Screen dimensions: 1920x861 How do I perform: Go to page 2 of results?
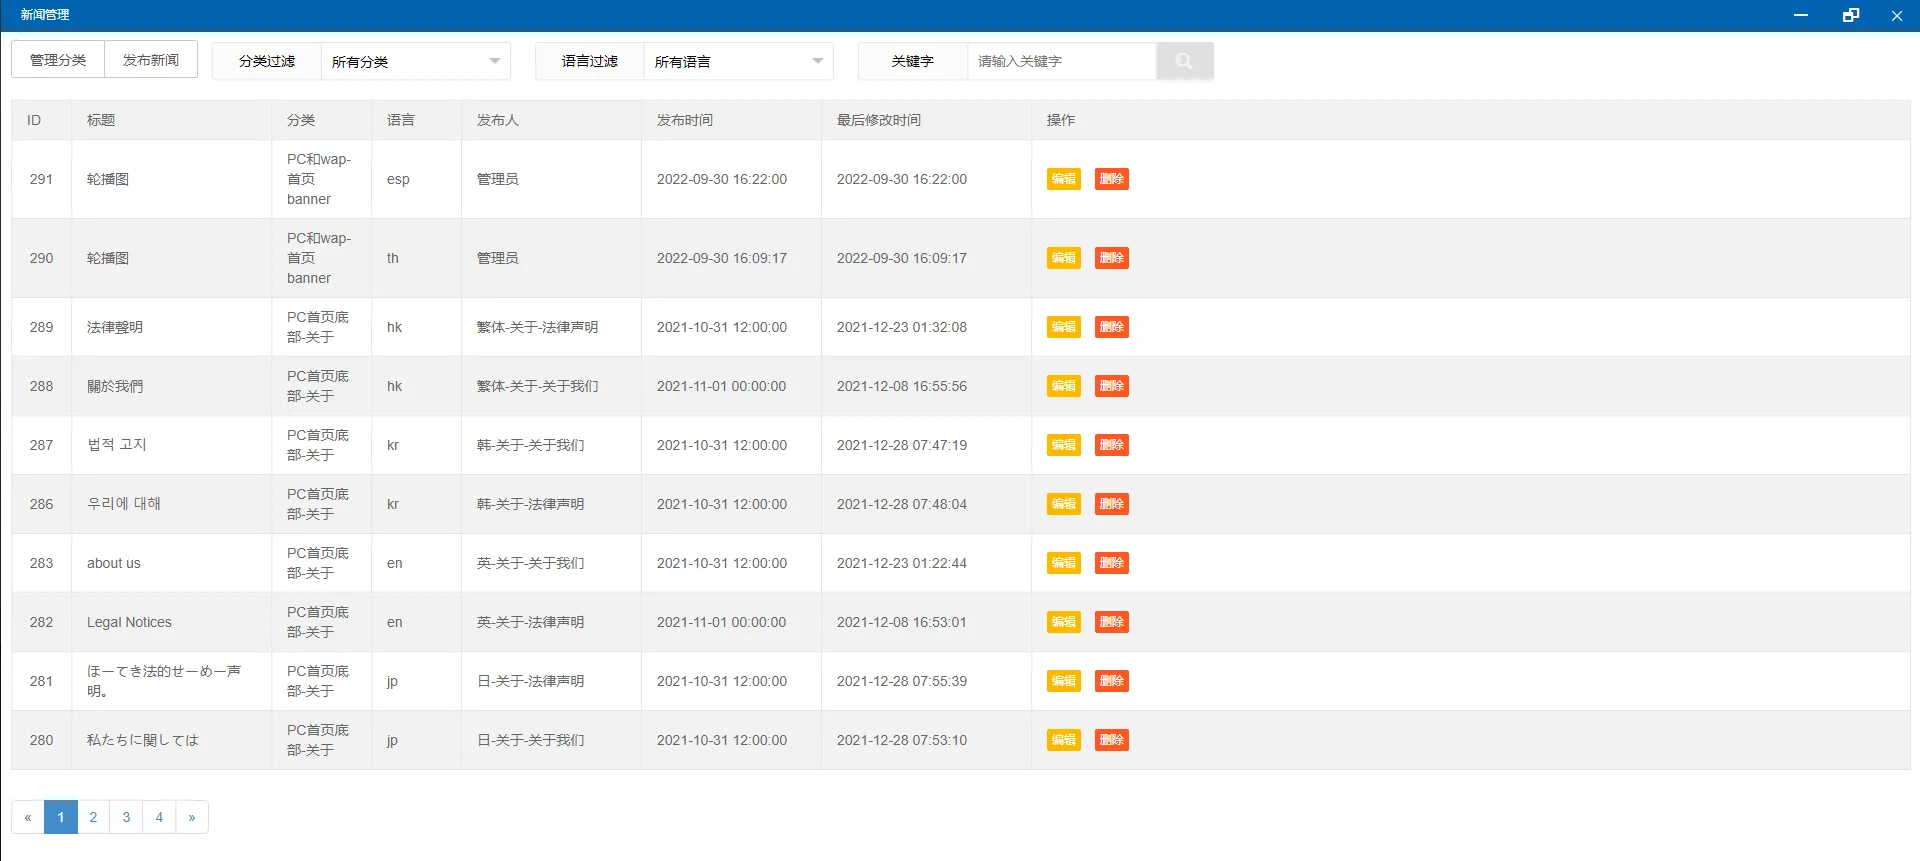pos(93,817)
